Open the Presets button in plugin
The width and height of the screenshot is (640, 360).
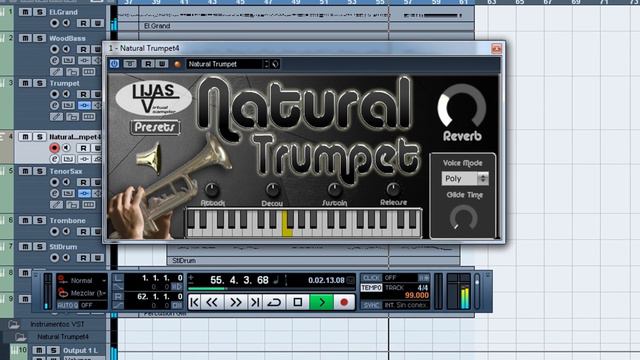click(x=155, y=127)
